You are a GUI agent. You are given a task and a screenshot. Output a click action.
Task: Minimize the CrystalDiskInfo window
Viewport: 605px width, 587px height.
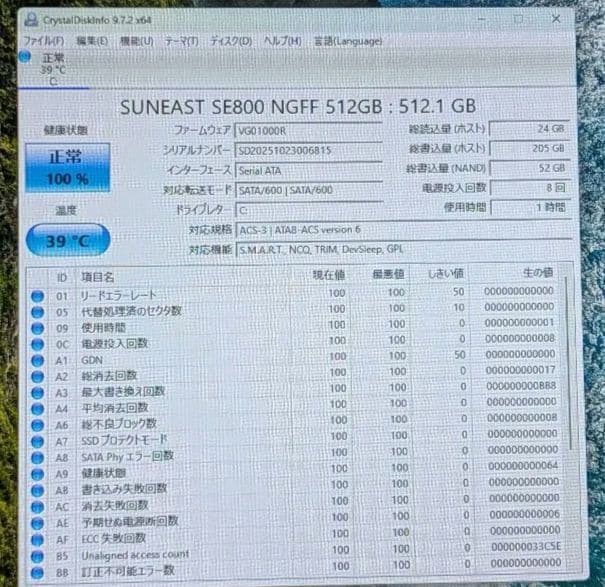pyautogui.click(x=482, y=19)
